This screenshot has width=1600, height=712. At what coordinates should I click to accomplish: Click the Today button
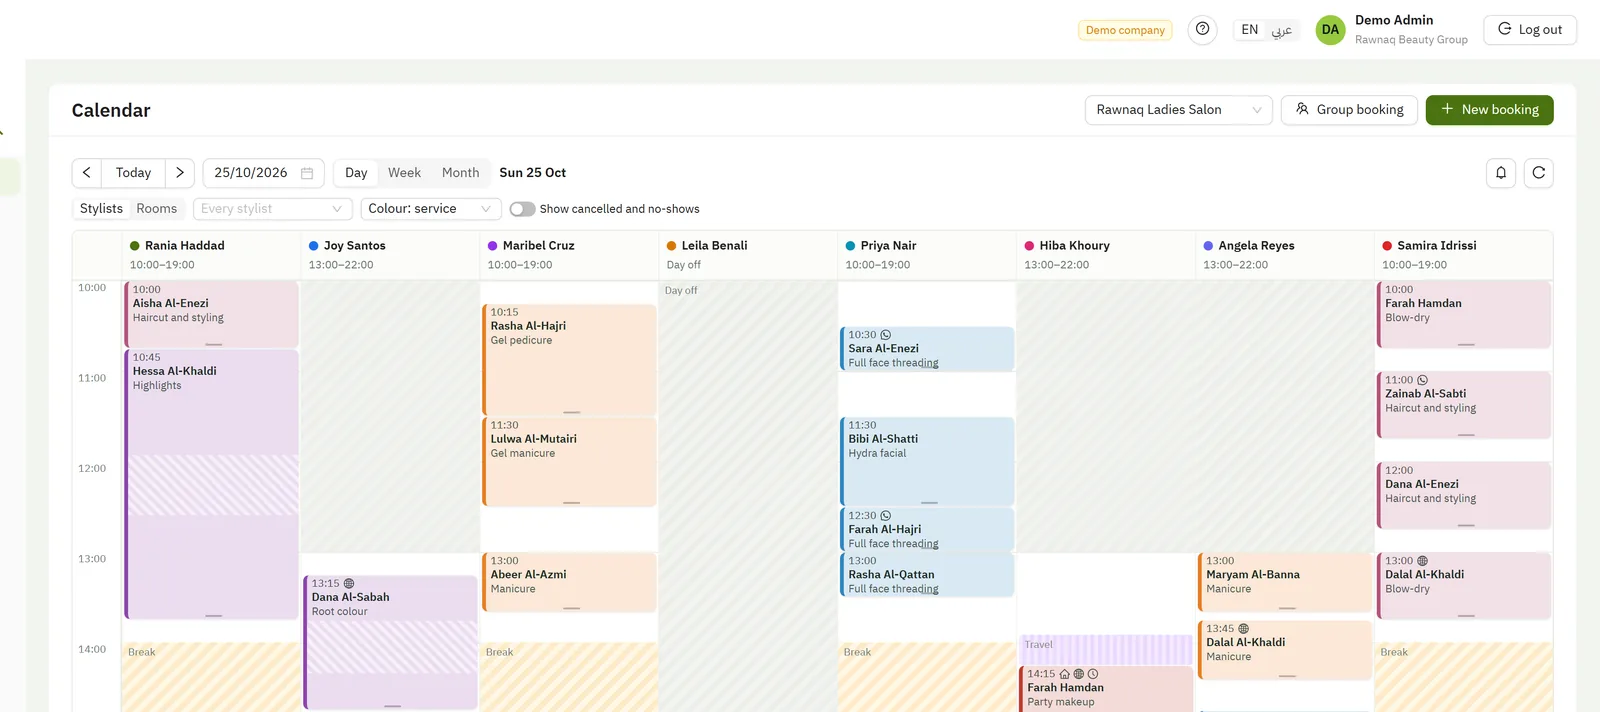click(133, 173)
